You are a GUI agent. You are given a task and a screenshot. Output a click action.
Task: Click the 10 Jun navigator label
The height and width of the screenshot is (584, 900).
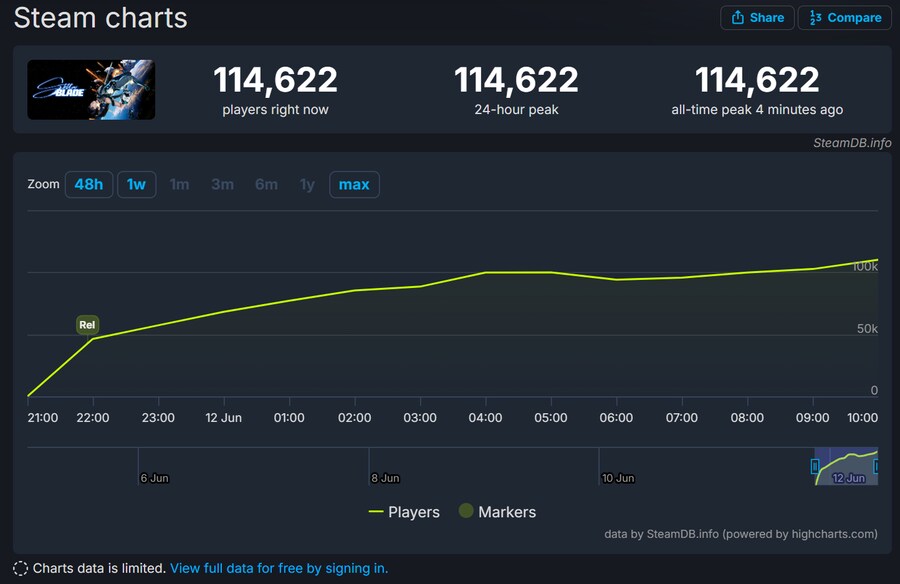tap(618, 478)
